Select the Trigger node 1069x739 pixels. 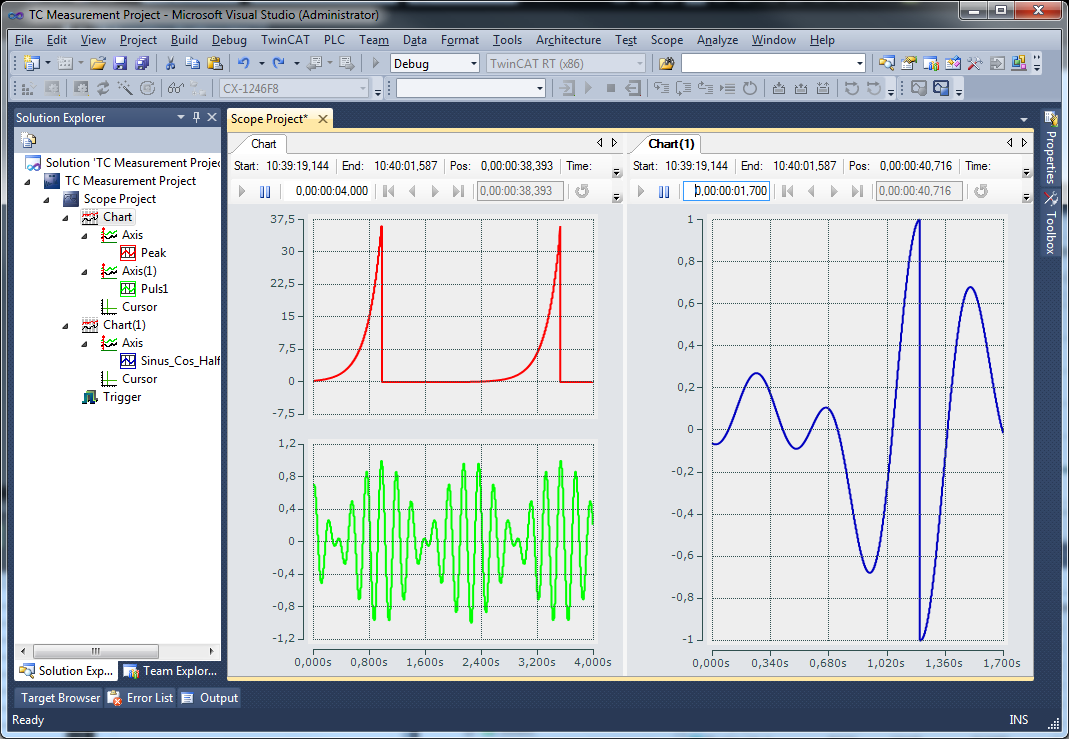[121, 397]
